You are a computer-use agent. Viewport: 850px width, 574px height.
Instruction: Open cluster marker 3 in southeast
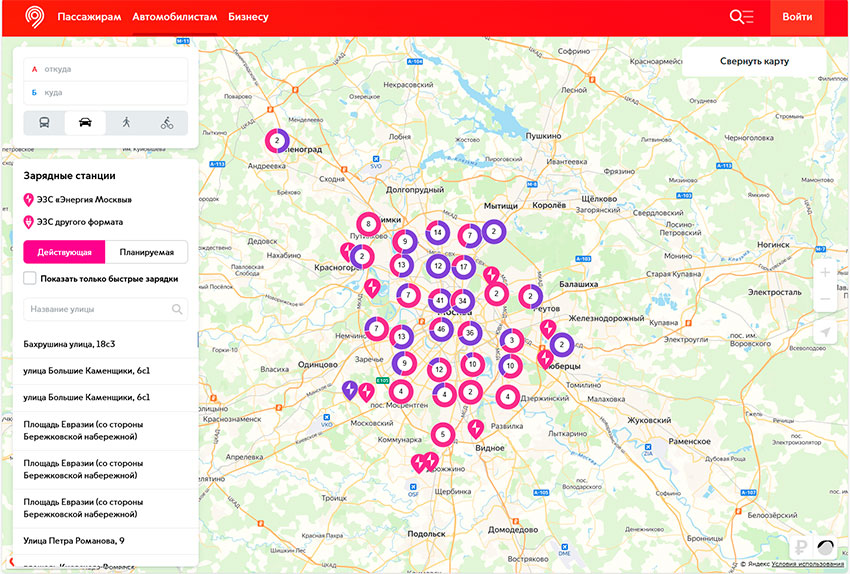[x=511, y=340]
